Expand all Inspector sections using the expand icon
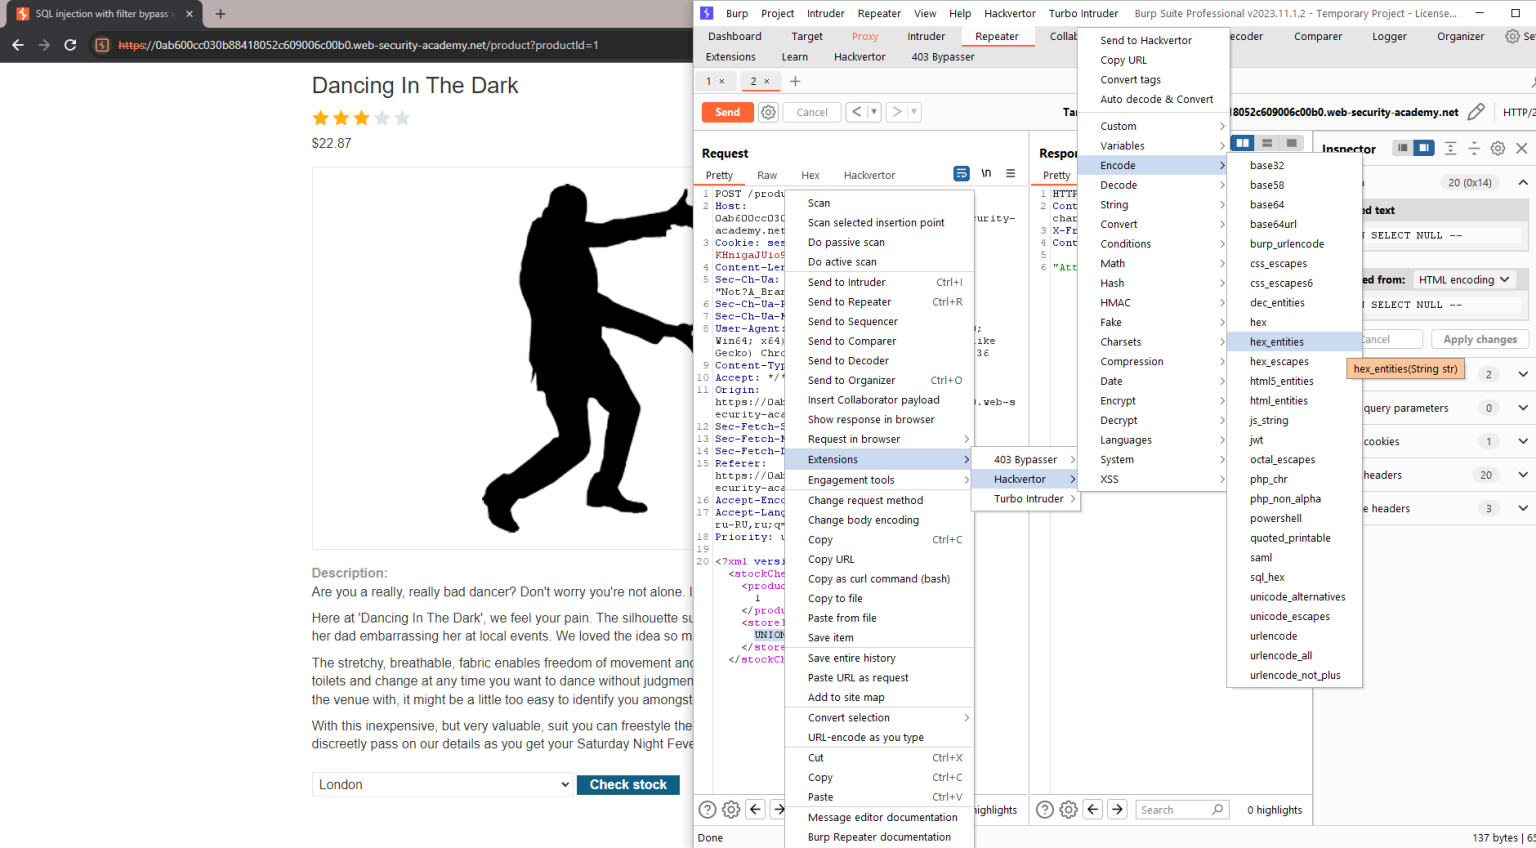 (1450, 147)
